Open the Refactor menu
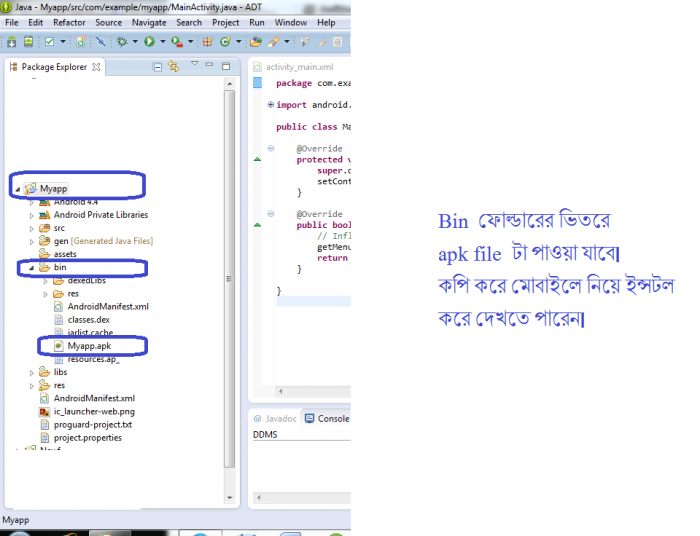This screenshot has width=700, height=536. [69, 23]
